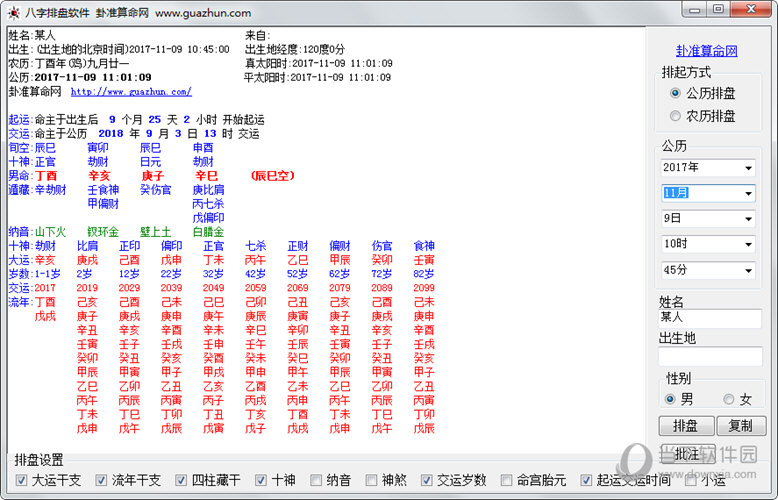Select 公历排盘 radio option

(675, 93)
